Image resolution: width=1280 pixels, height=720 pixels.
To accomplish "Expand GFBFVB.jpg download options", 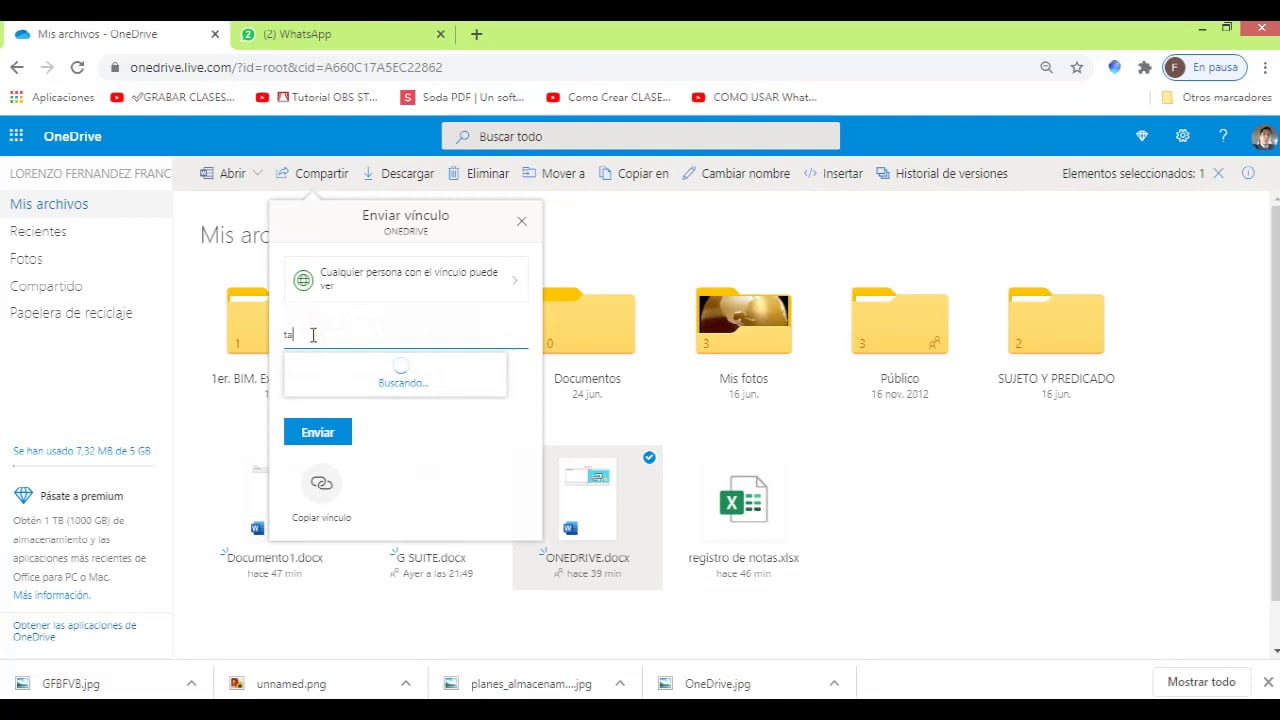I will pos(191,684).
